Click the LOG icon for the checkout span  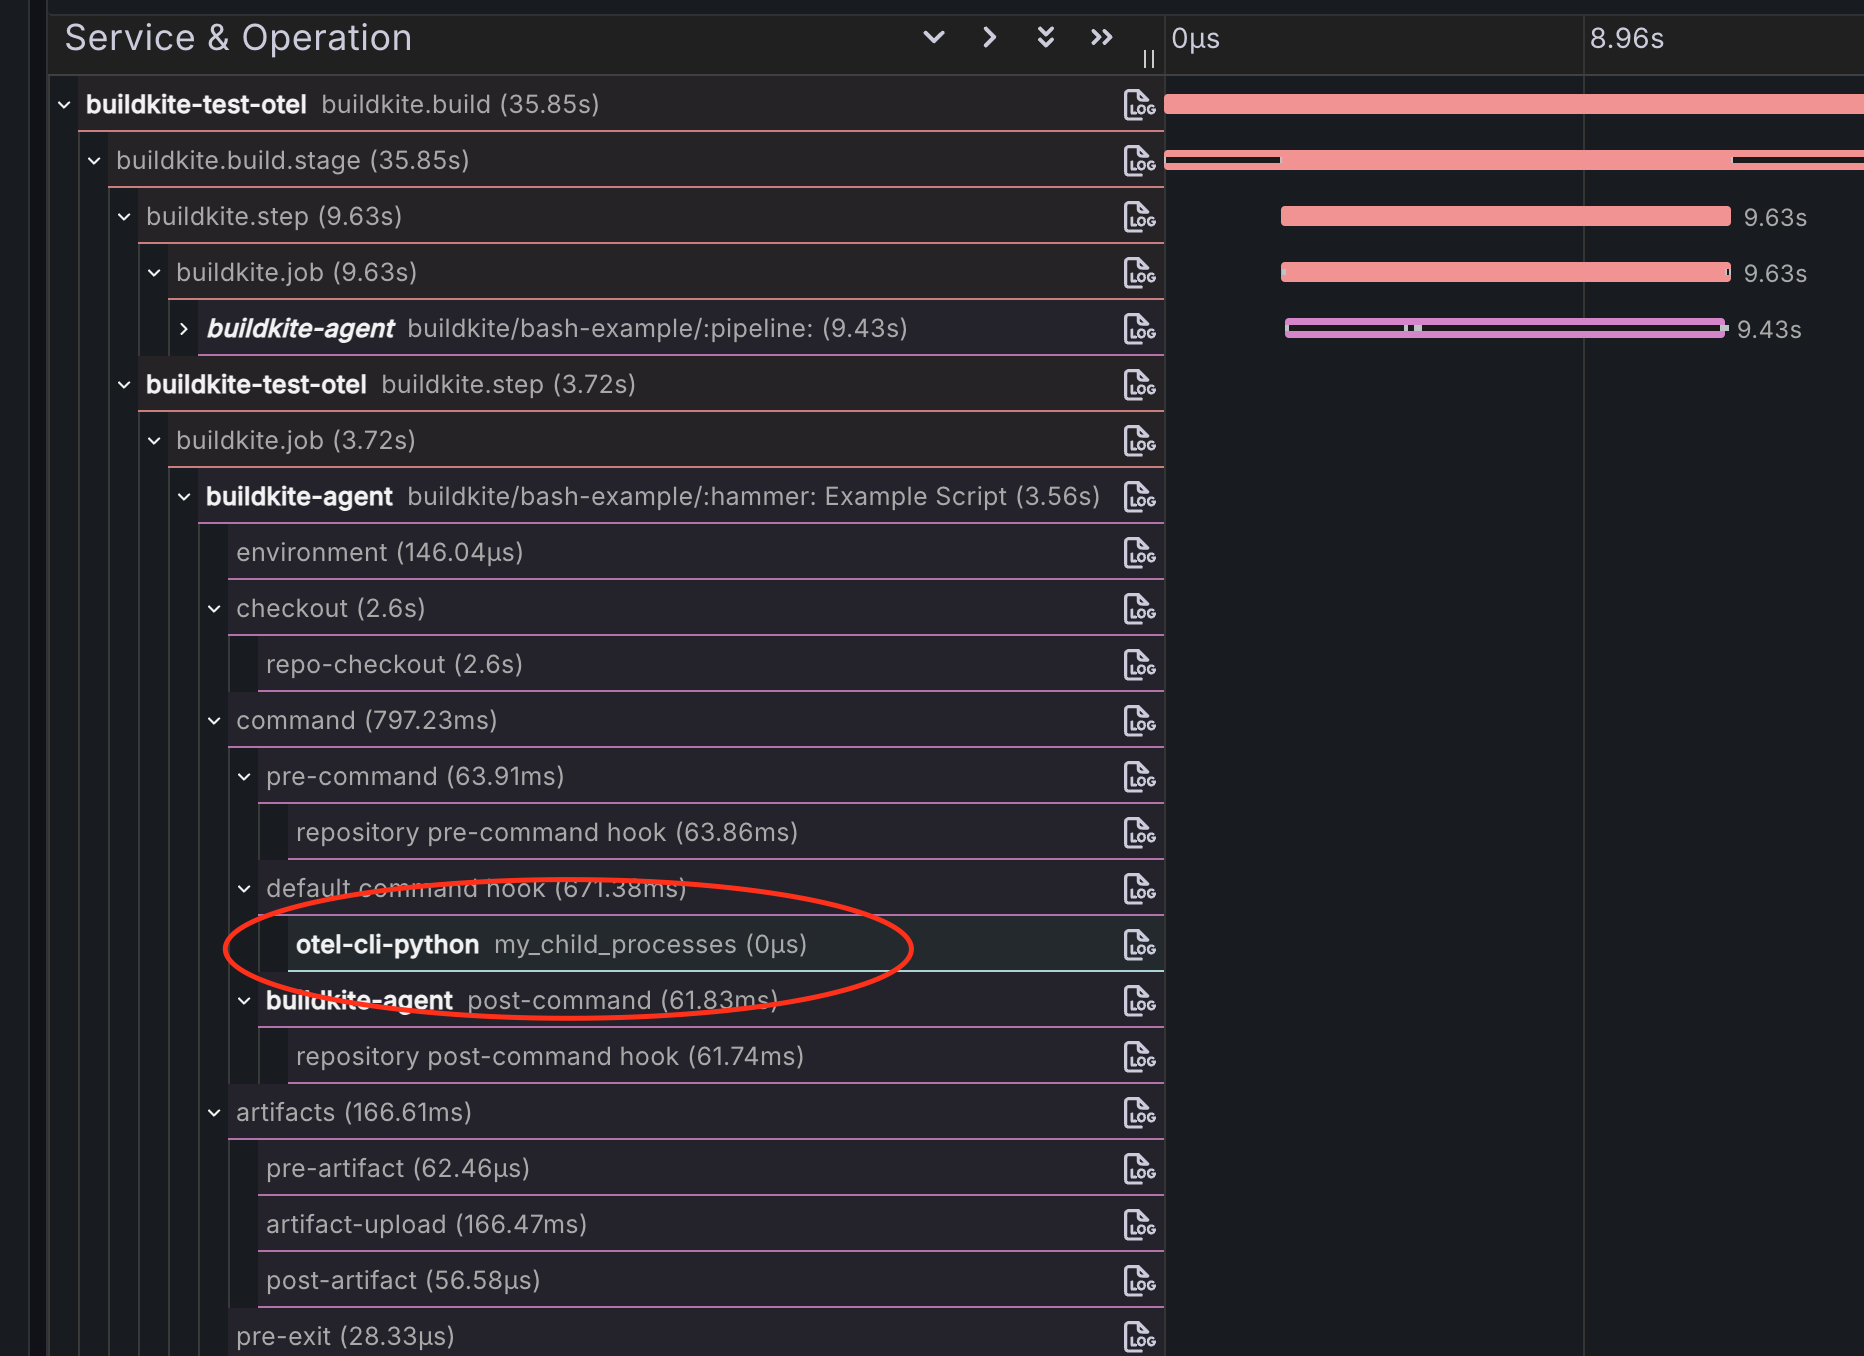coord(1139,608)
